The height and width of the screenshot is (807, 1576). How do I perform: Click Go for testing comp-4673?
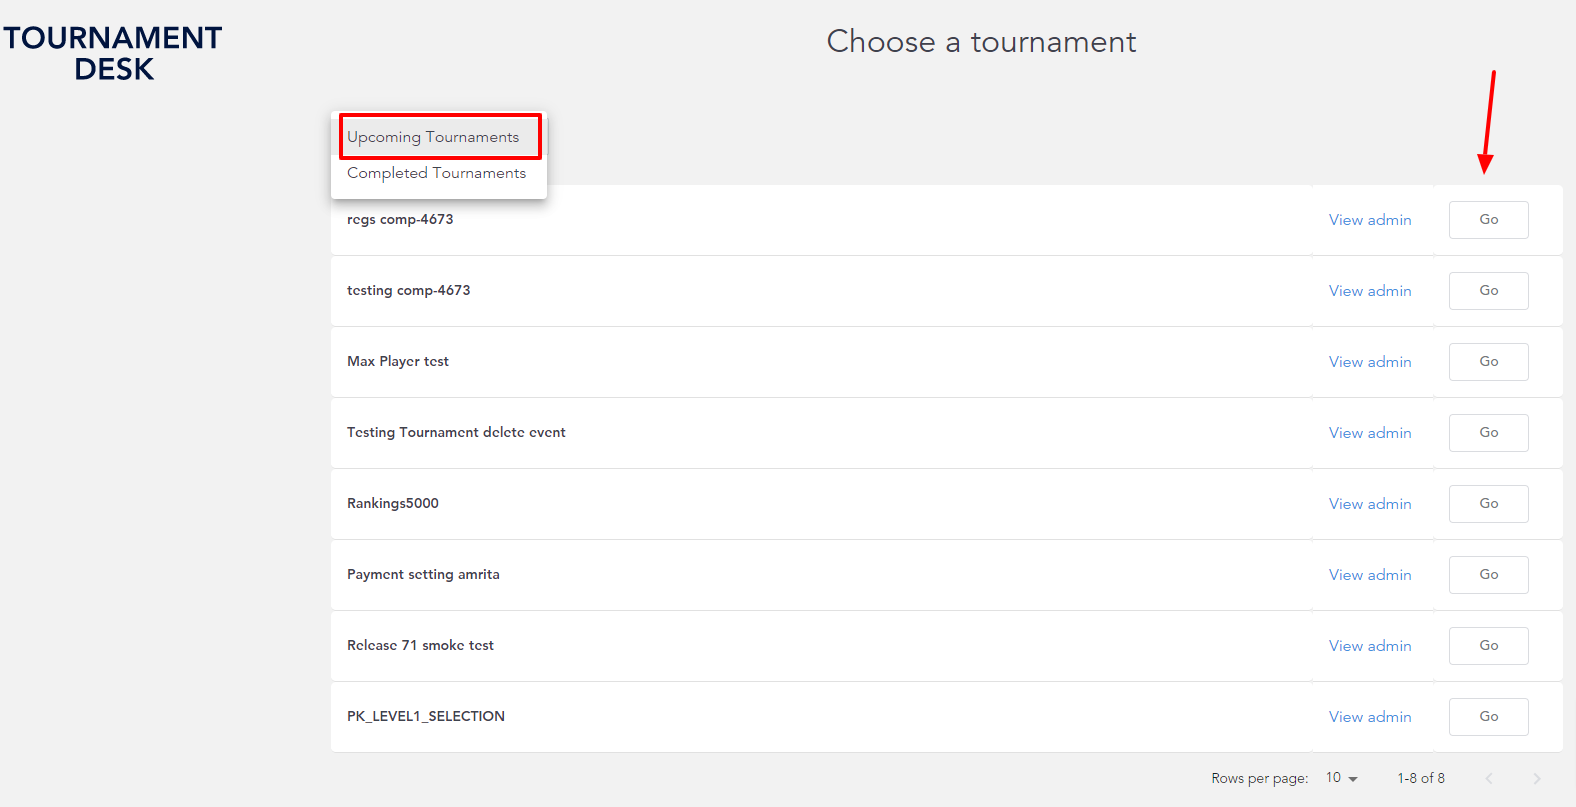(x=1489, y=291)
